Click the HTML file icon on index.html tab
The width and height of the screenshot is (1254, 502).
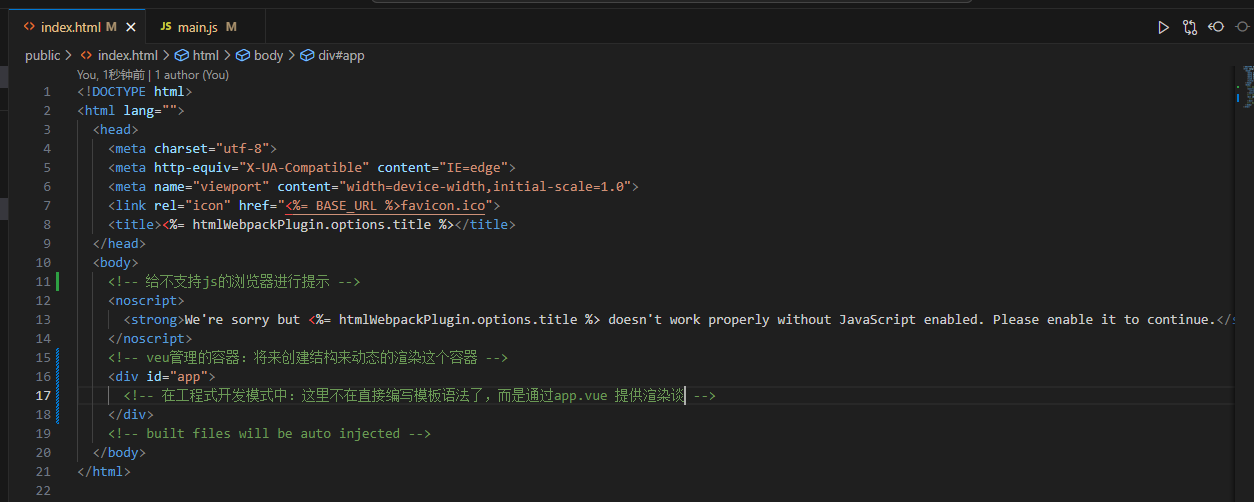point(29,27)
